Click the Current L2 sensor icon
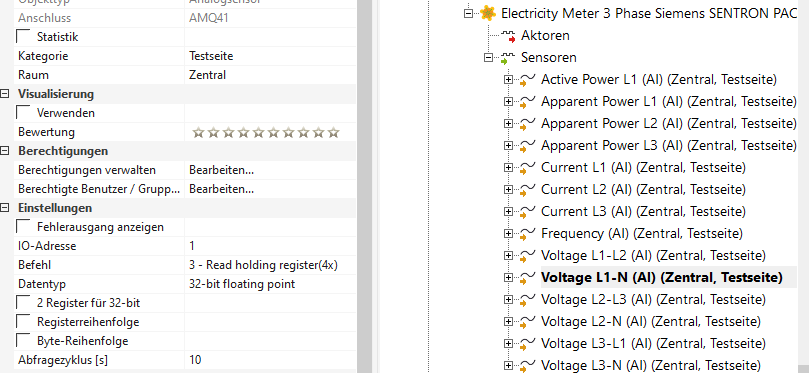The width and height of the screenshot is (809, 373). pyautogui.click(x=527, y=190)
